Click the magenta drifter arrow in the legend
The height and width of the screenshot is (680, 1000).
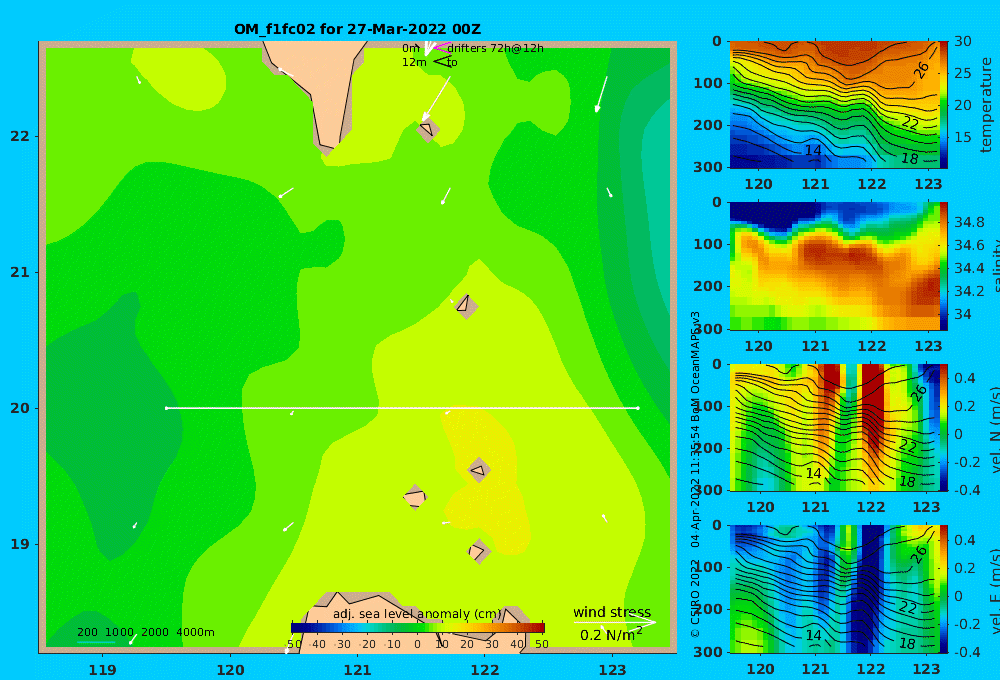pyautogui.click(x=441, y=48)
